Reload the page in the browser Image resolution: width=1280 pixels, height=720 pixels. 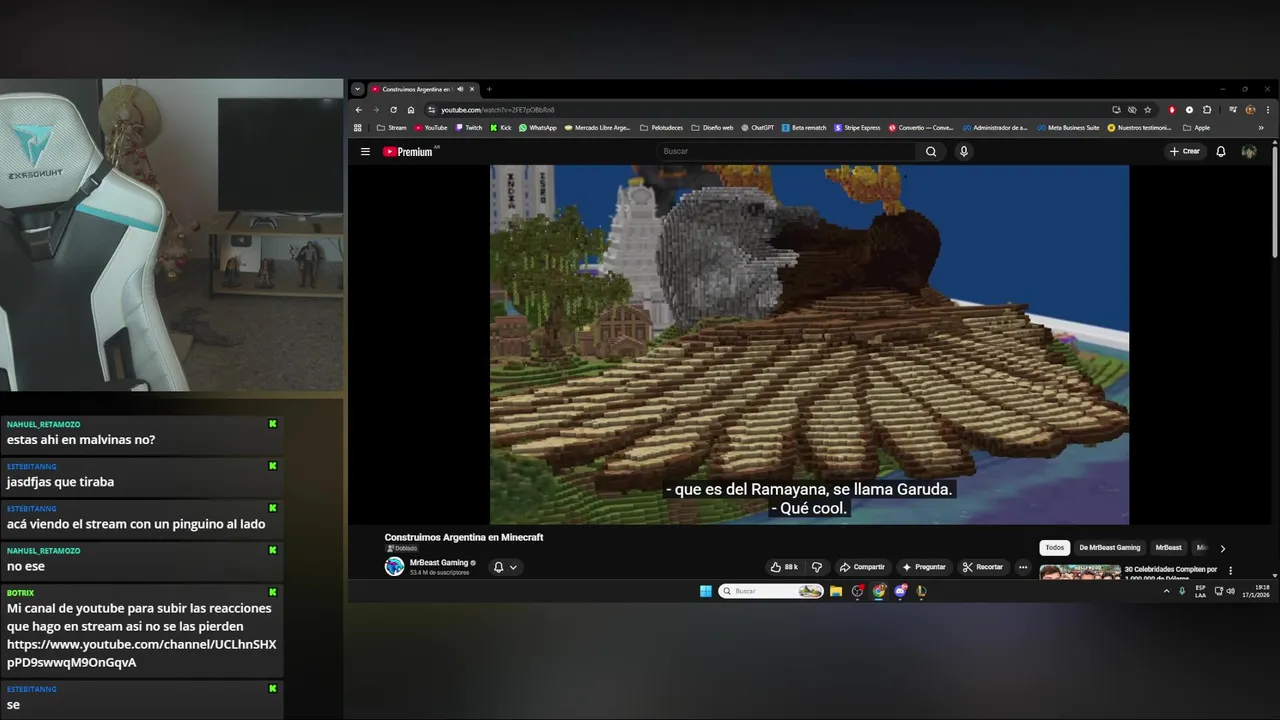tap(393, 110)
